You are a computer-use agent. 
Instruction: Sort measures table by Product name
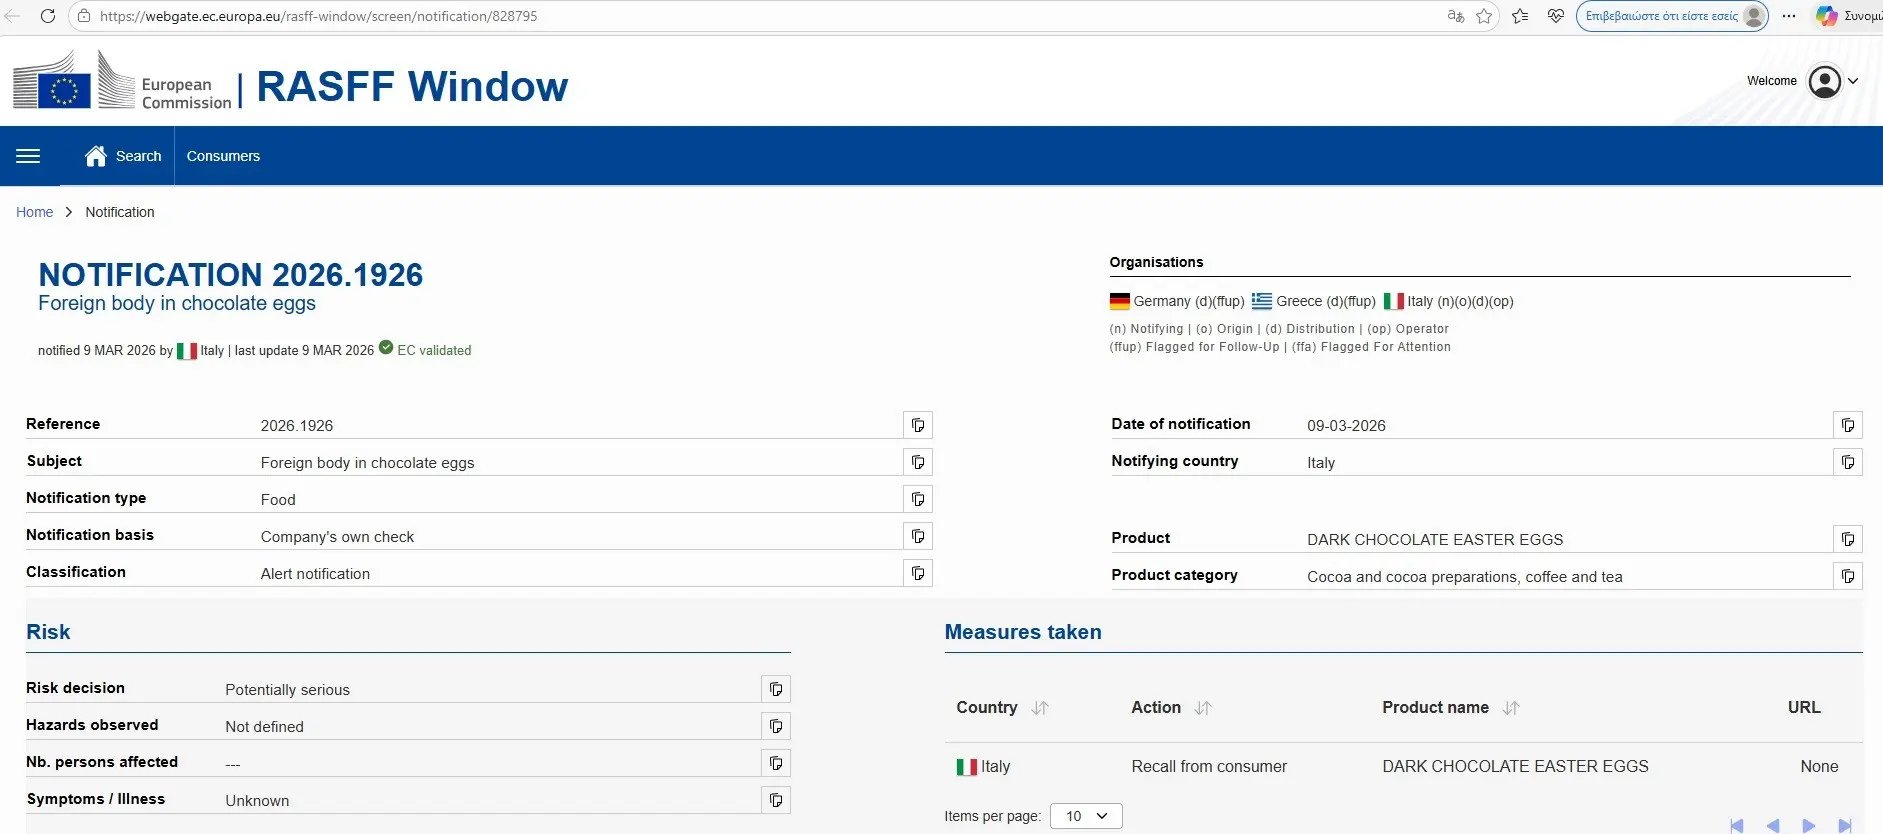[x=1511, y=708]
